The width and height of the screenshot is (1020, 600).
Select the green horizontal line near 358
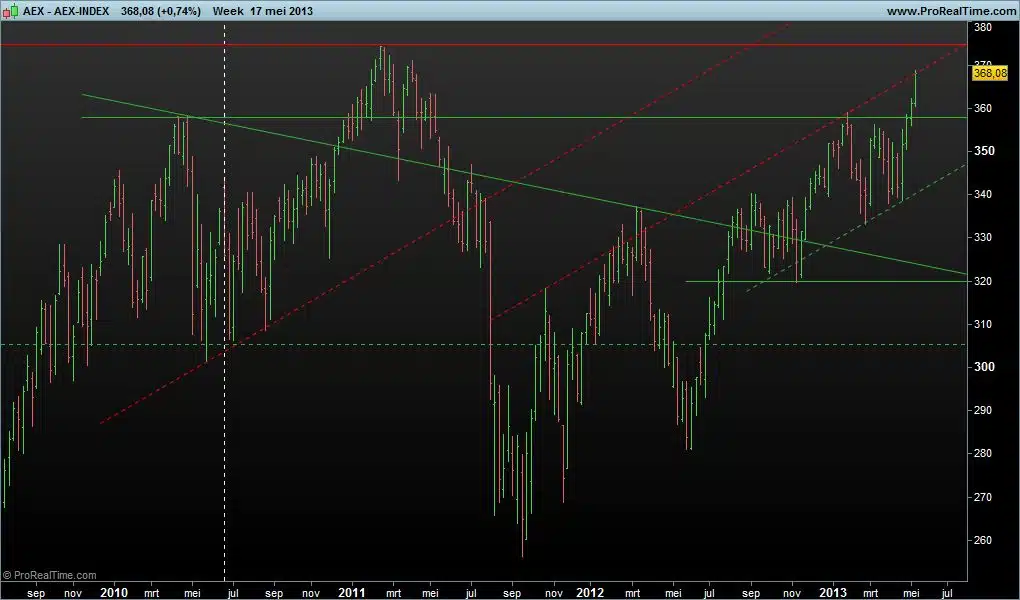click(x=600, y=117)
